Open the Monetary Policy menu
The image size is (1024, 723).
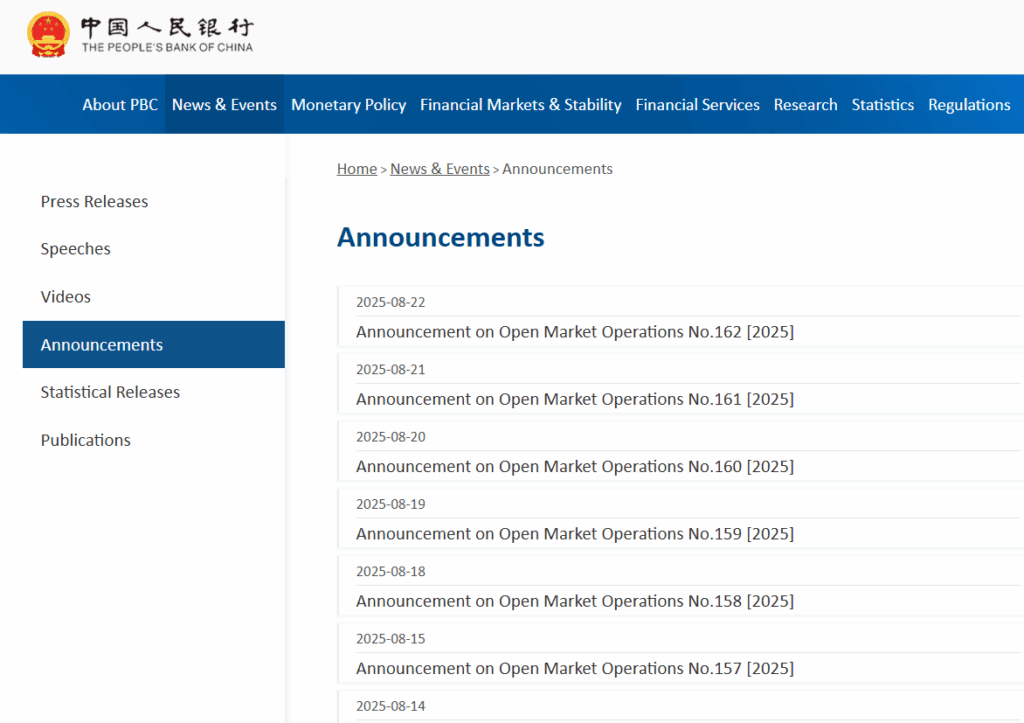tap(348, 104)
